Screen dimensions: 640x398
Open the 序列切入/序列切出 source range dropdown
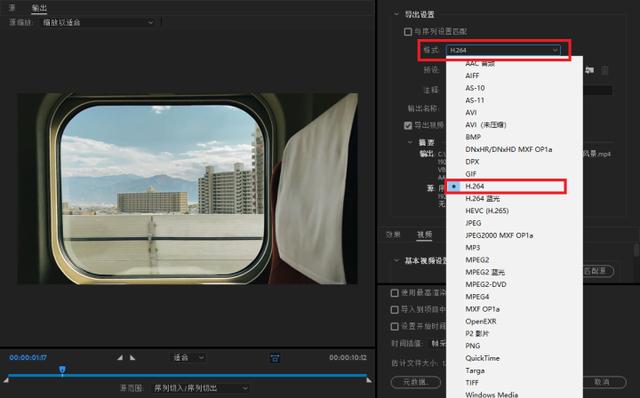[200, 388]
